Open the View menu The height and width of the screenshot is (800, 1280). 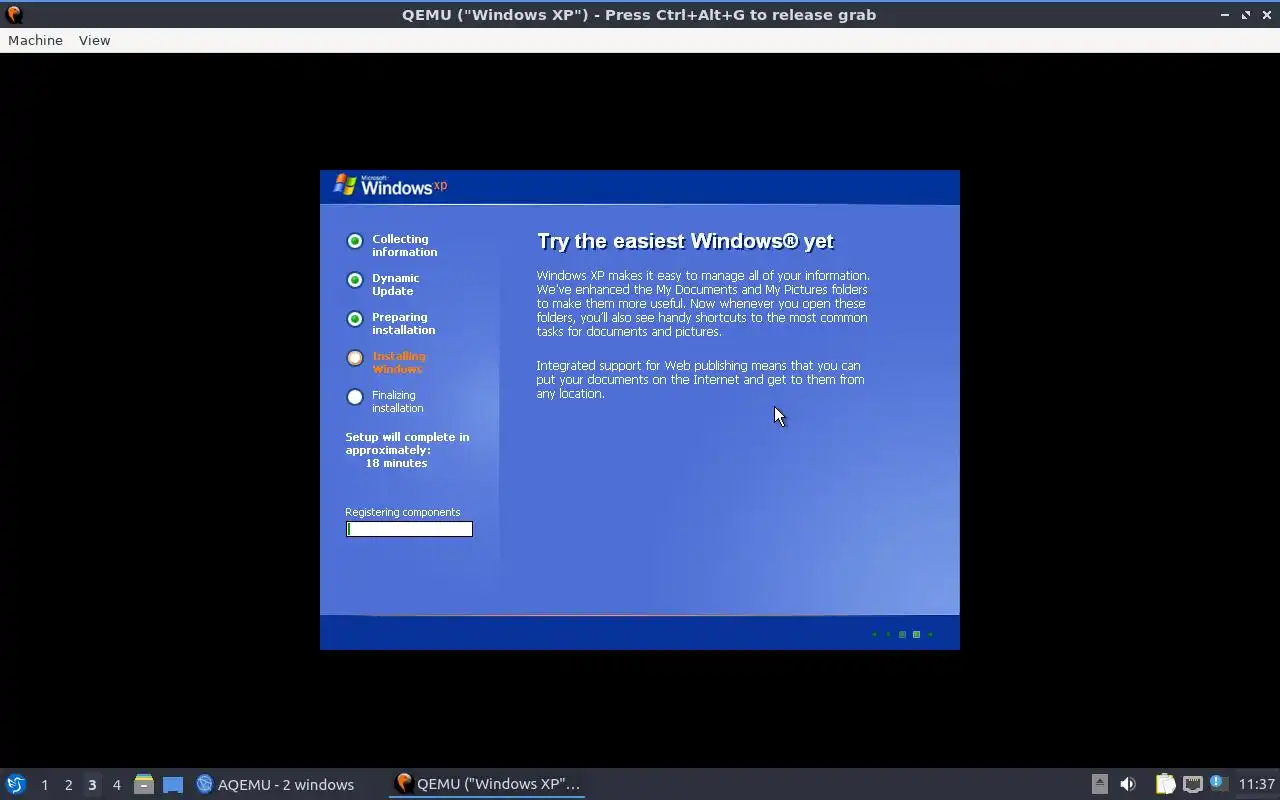pos(94,40)
